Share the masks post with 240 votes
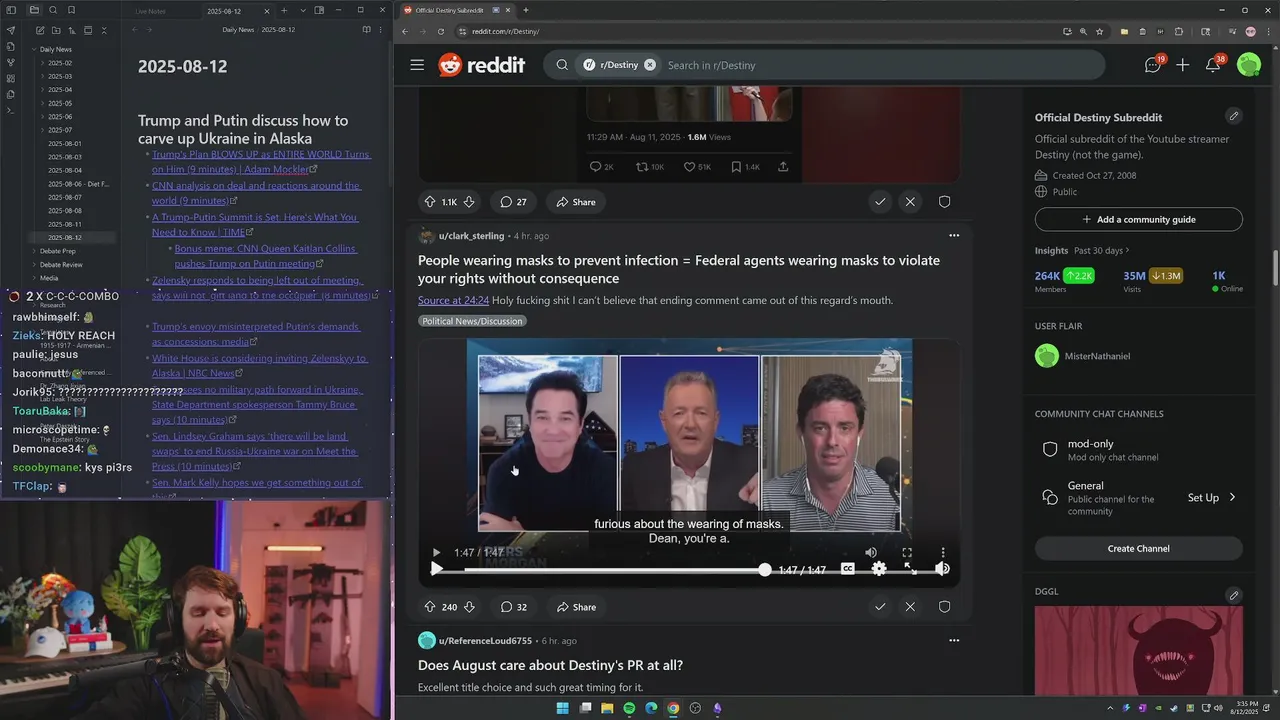 (x=576, y=607)
